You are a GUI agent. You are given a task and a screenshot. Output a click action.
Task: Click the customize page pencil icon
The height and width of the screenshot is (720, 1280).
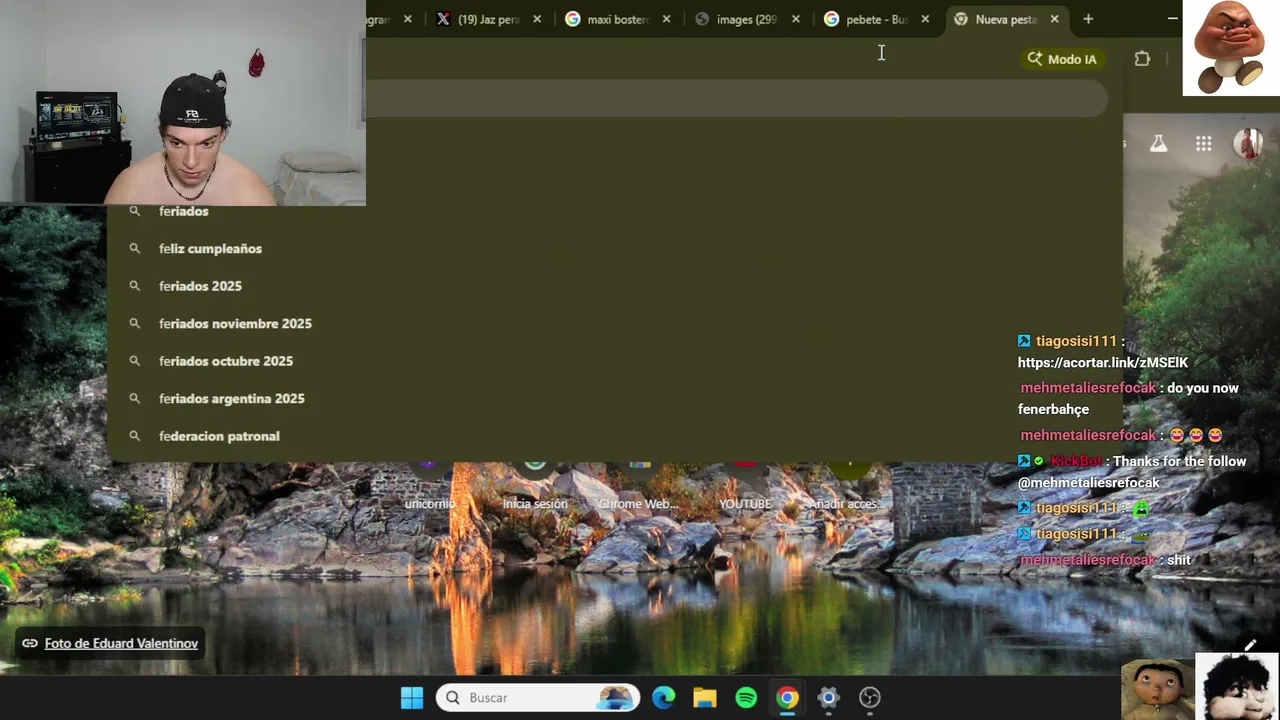click(1250, 645)
